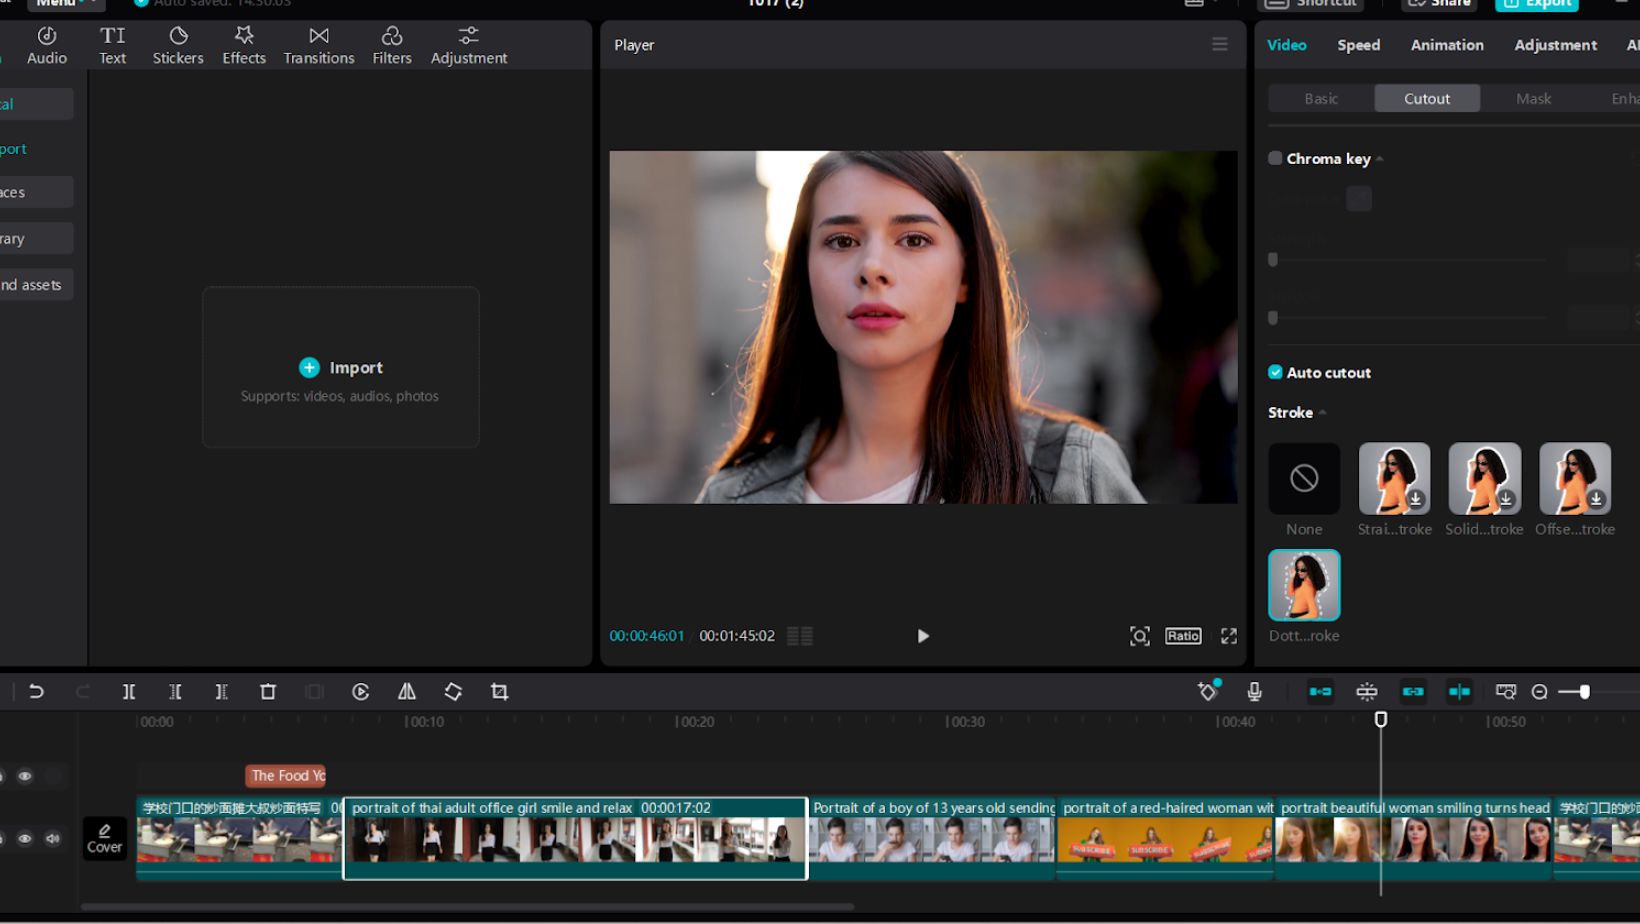Select the Offset stroke thumbnail
The image size is (1640, 924).
(1575, 478)
